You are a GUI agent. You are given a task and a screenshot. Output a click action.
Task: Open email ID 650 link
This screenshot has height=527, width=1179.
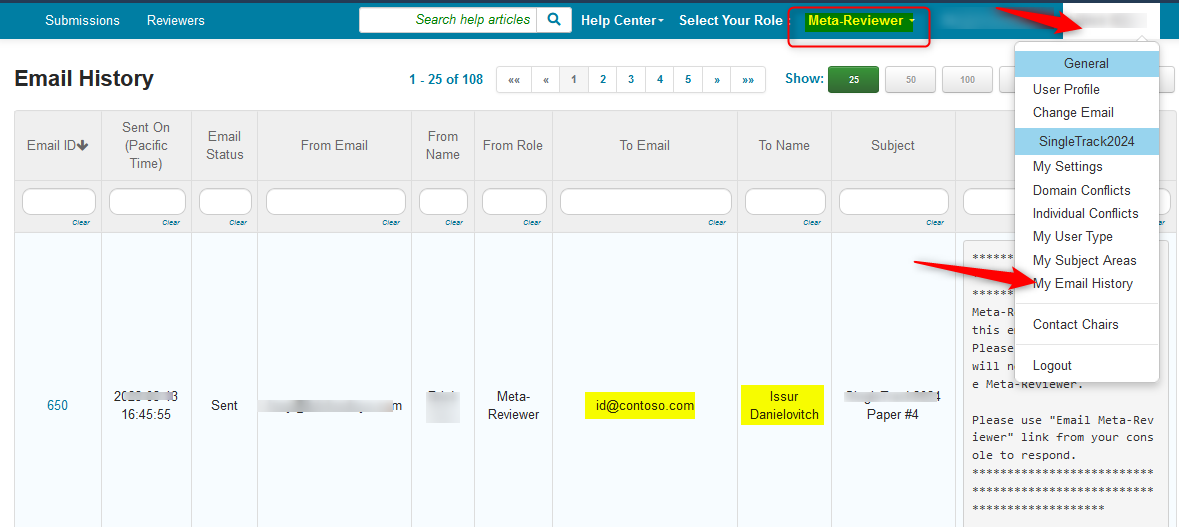click(58, 405)
